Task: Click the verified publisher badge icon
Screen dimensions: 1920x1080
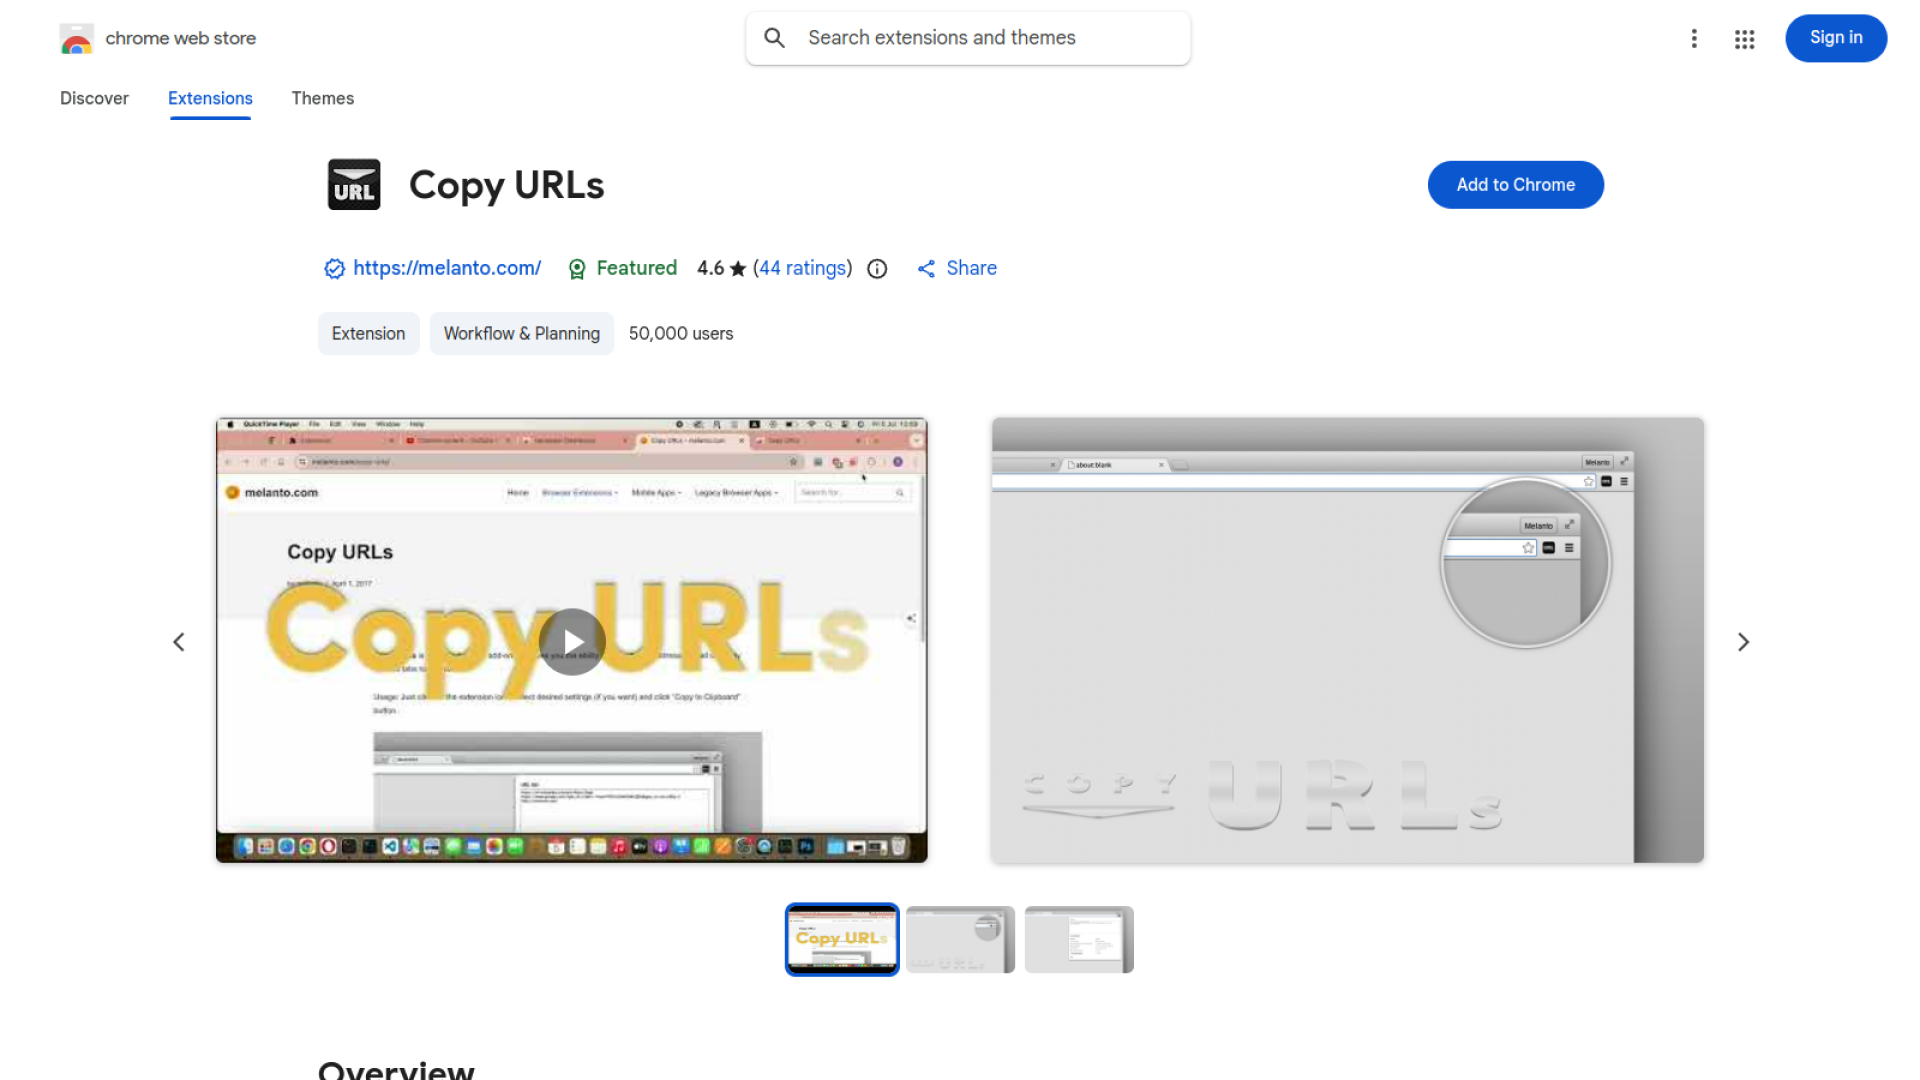Action: tap(334, 268)
